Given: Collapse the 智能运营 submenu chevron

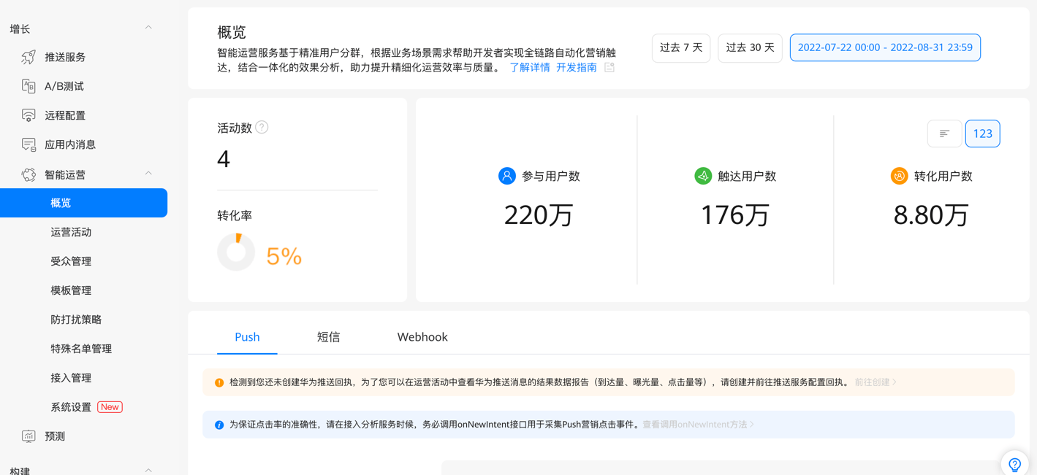Looking at the screenshot, I should click(149, 174).
